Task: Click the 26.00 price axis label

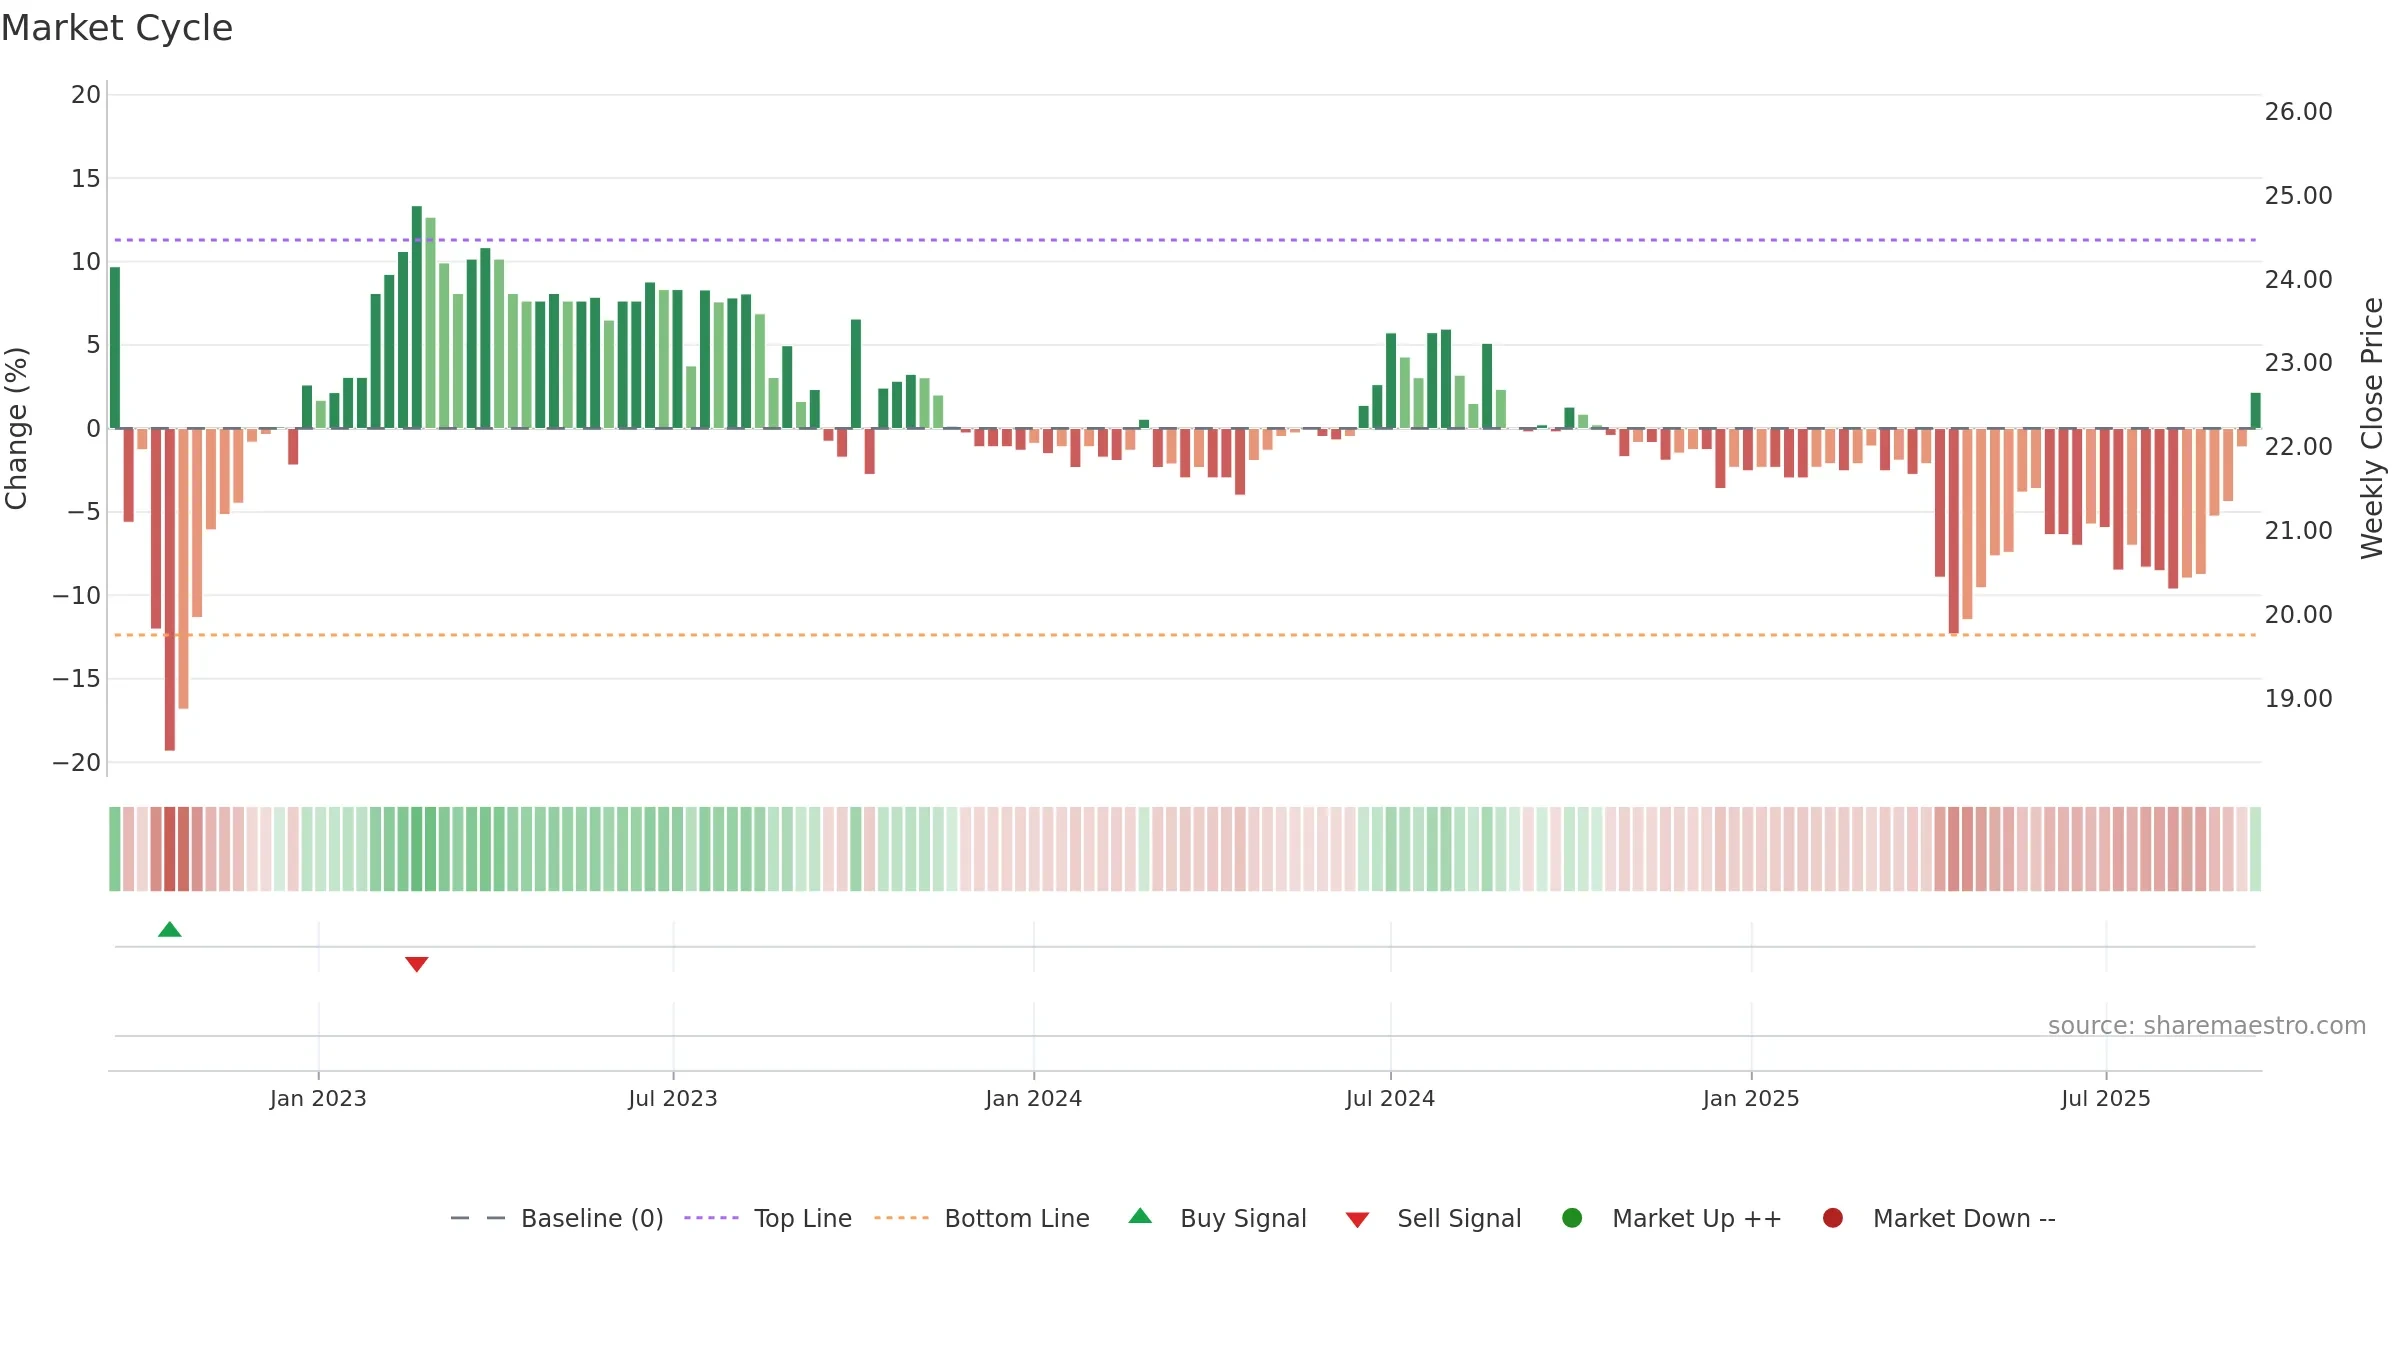Action: (x=2298, y=112)
